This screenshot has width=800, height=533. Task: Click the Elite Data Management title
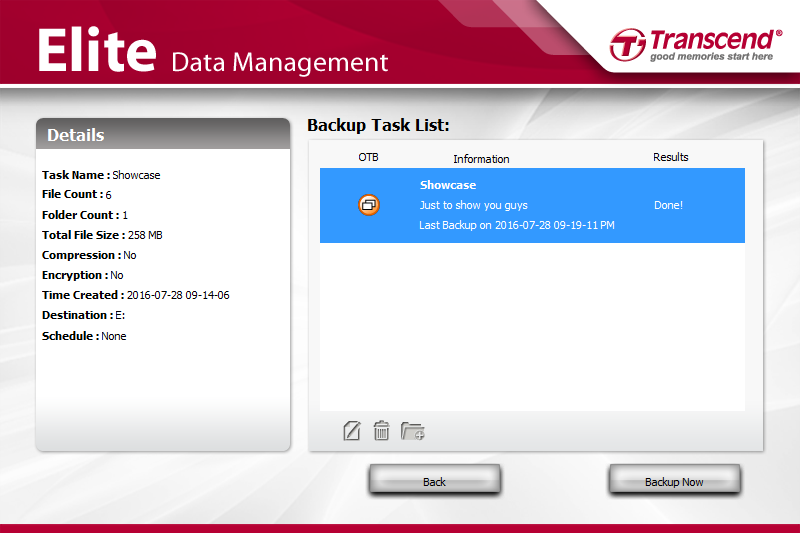(x=213, y=50)
